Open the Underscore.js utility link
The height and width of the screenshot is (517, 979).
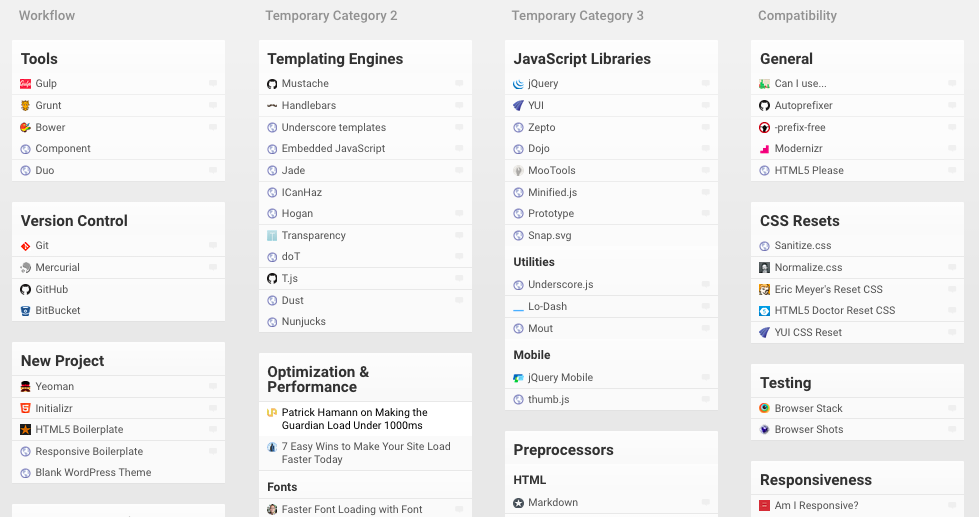[561, 285]
